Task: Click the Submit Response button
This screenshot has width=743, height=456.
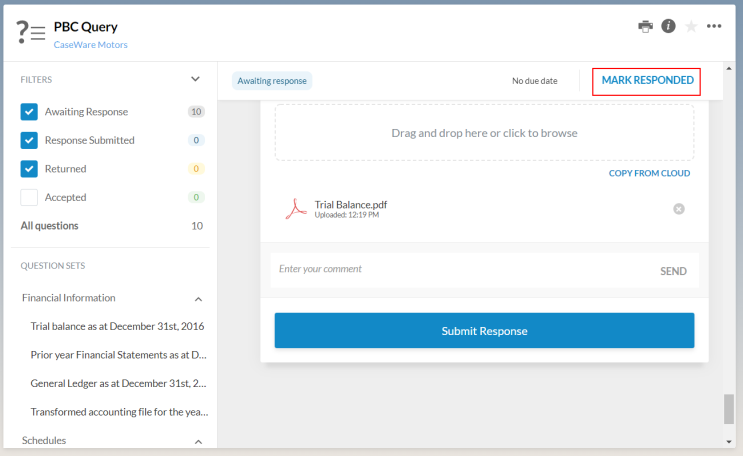Action: [x=484, y=331]
